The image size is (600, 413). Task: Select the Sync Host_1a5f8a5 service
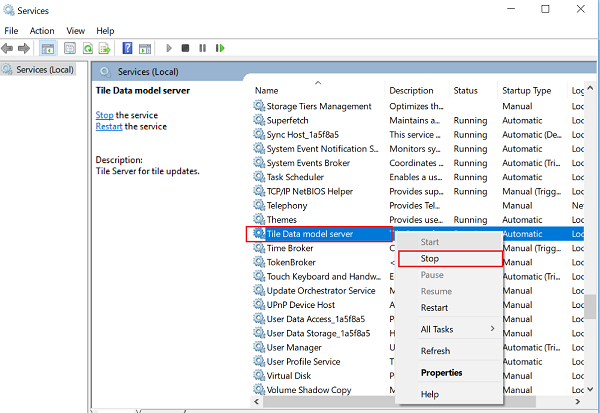click(x=303, y=134)
